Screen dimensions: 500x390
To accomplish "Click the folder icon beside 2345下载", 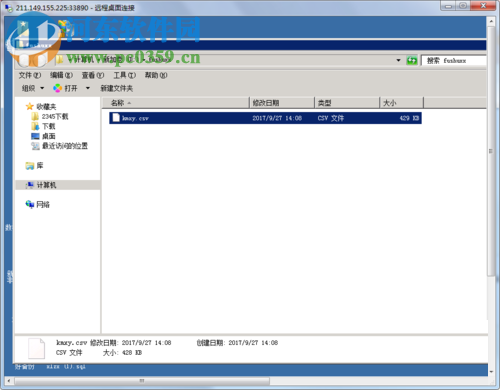I will pyautogui.click(x=35, y=116).
